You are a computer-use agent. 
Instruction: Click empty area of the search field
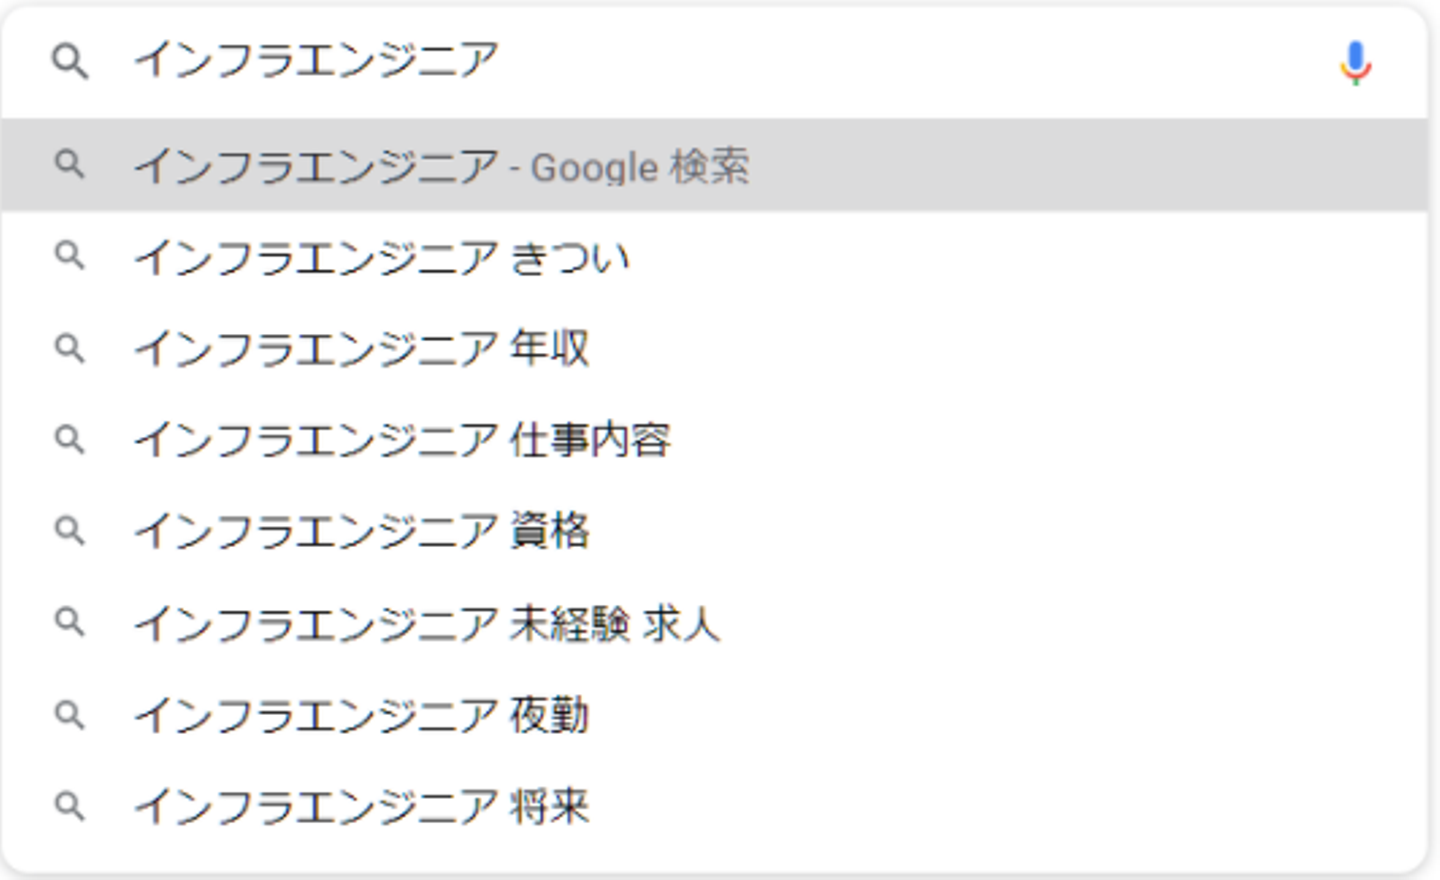click(900, 62)
